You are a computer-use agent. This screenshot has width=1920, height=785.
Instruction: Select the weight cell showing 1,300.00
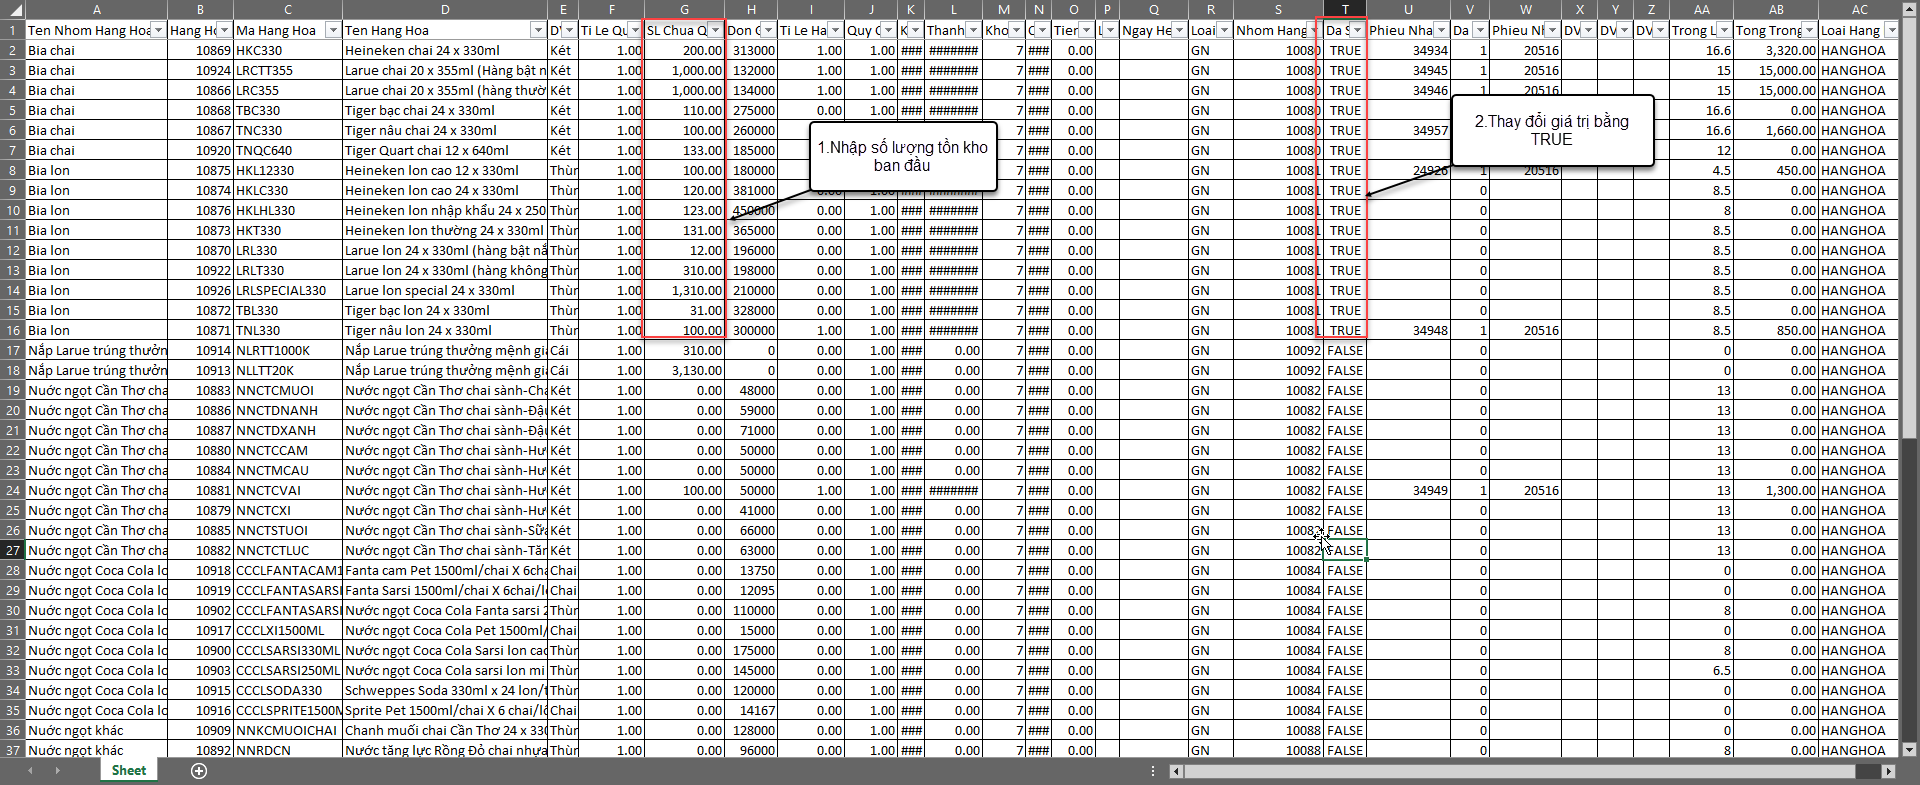pyautogui.click(x=1776, y=490)
